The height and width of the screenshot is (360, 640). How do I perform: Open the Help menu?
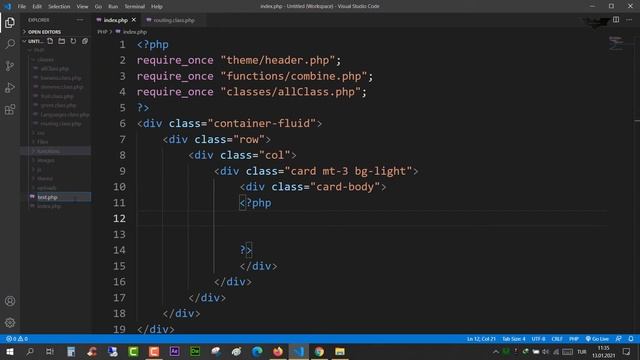coord(157,7)
